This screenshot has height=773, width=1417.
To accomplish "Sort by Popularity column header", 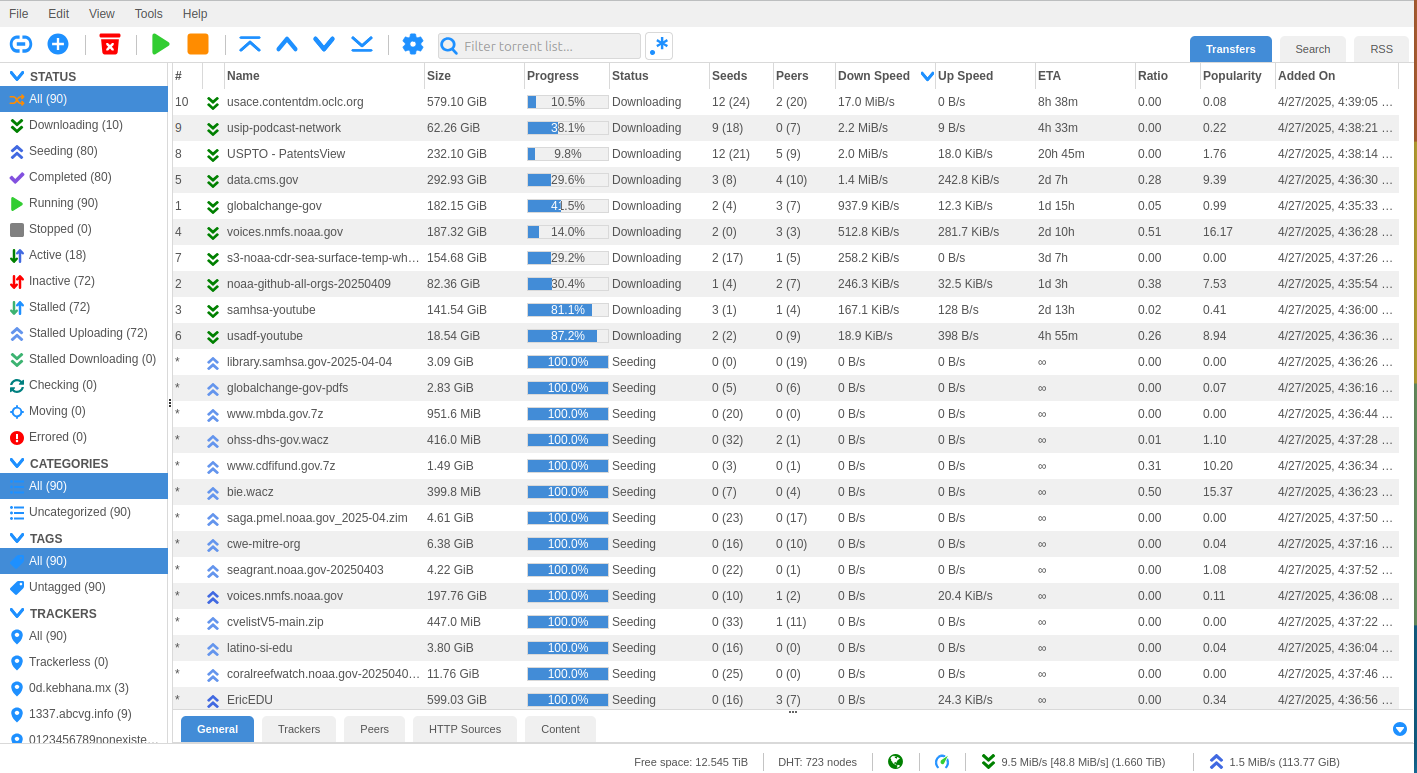I will click(x=1238, y=76).
